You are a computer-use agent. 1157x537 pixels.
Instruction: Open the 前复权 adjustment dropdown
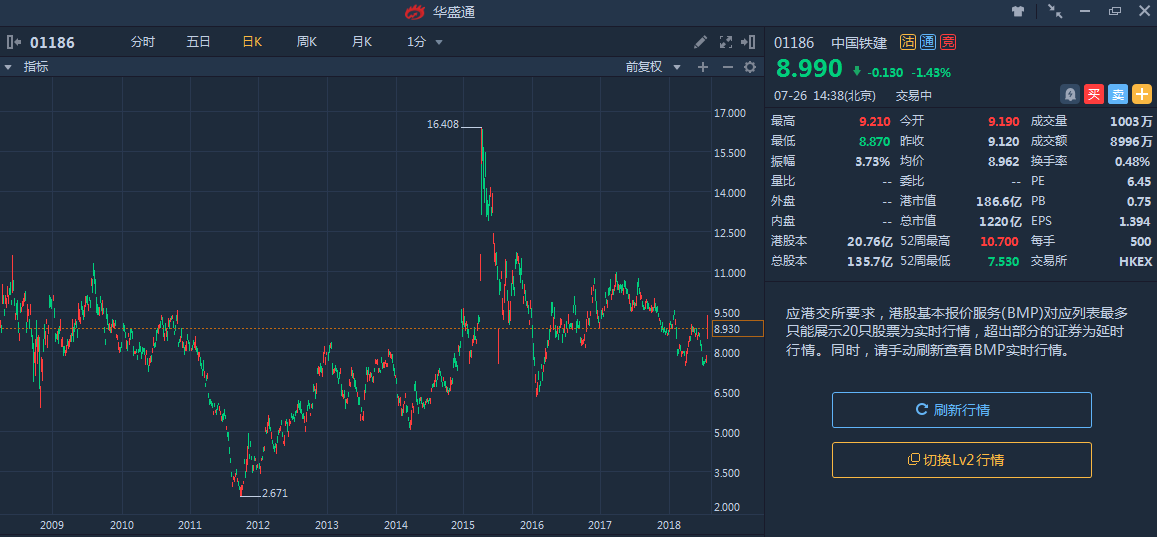pos(653,67)
